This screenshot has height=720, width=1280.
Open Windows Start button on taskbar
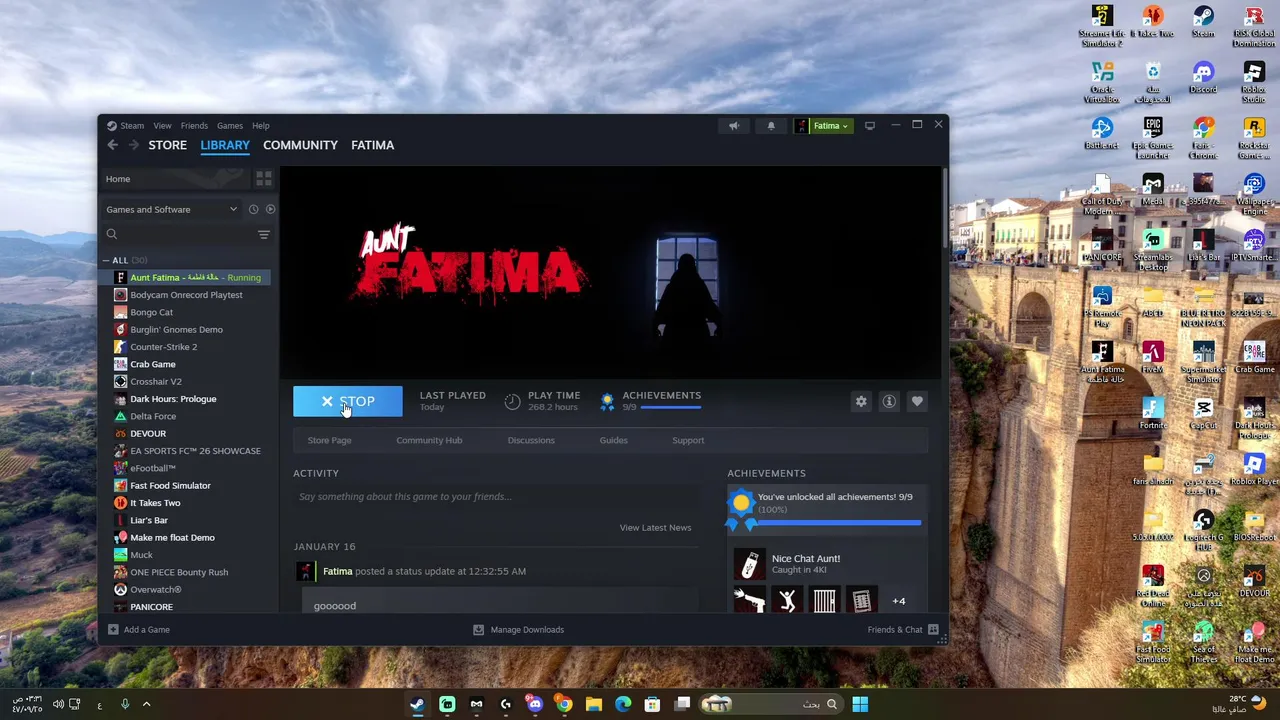(860, 704)
